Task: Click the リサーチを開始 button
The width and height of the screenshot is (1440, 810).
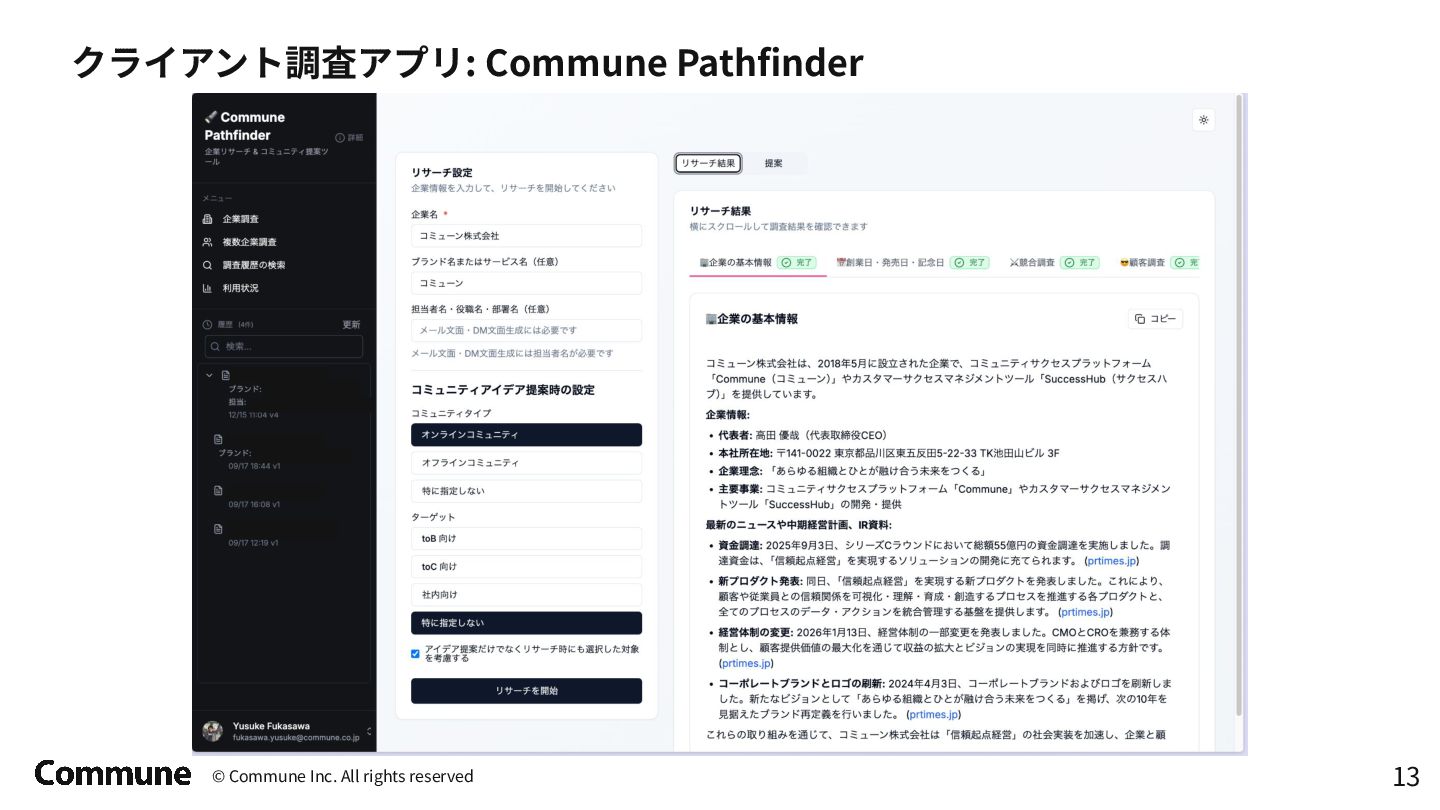Action: [526, 691]
